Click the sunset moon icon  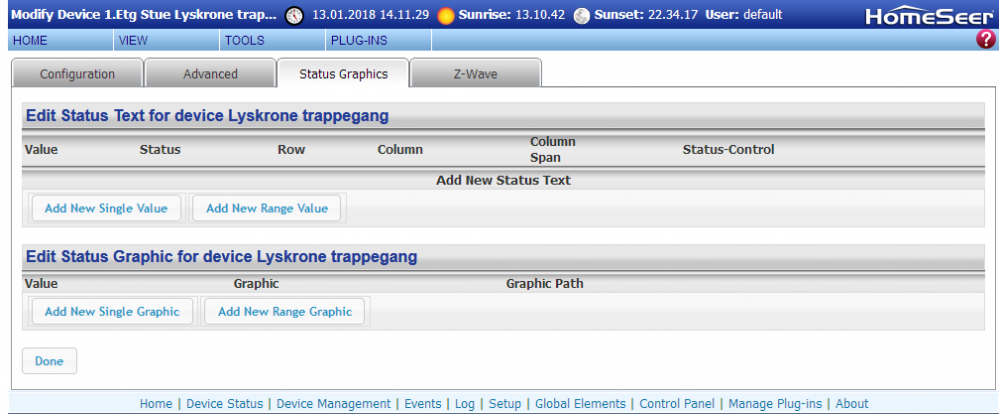click(582, 16)
